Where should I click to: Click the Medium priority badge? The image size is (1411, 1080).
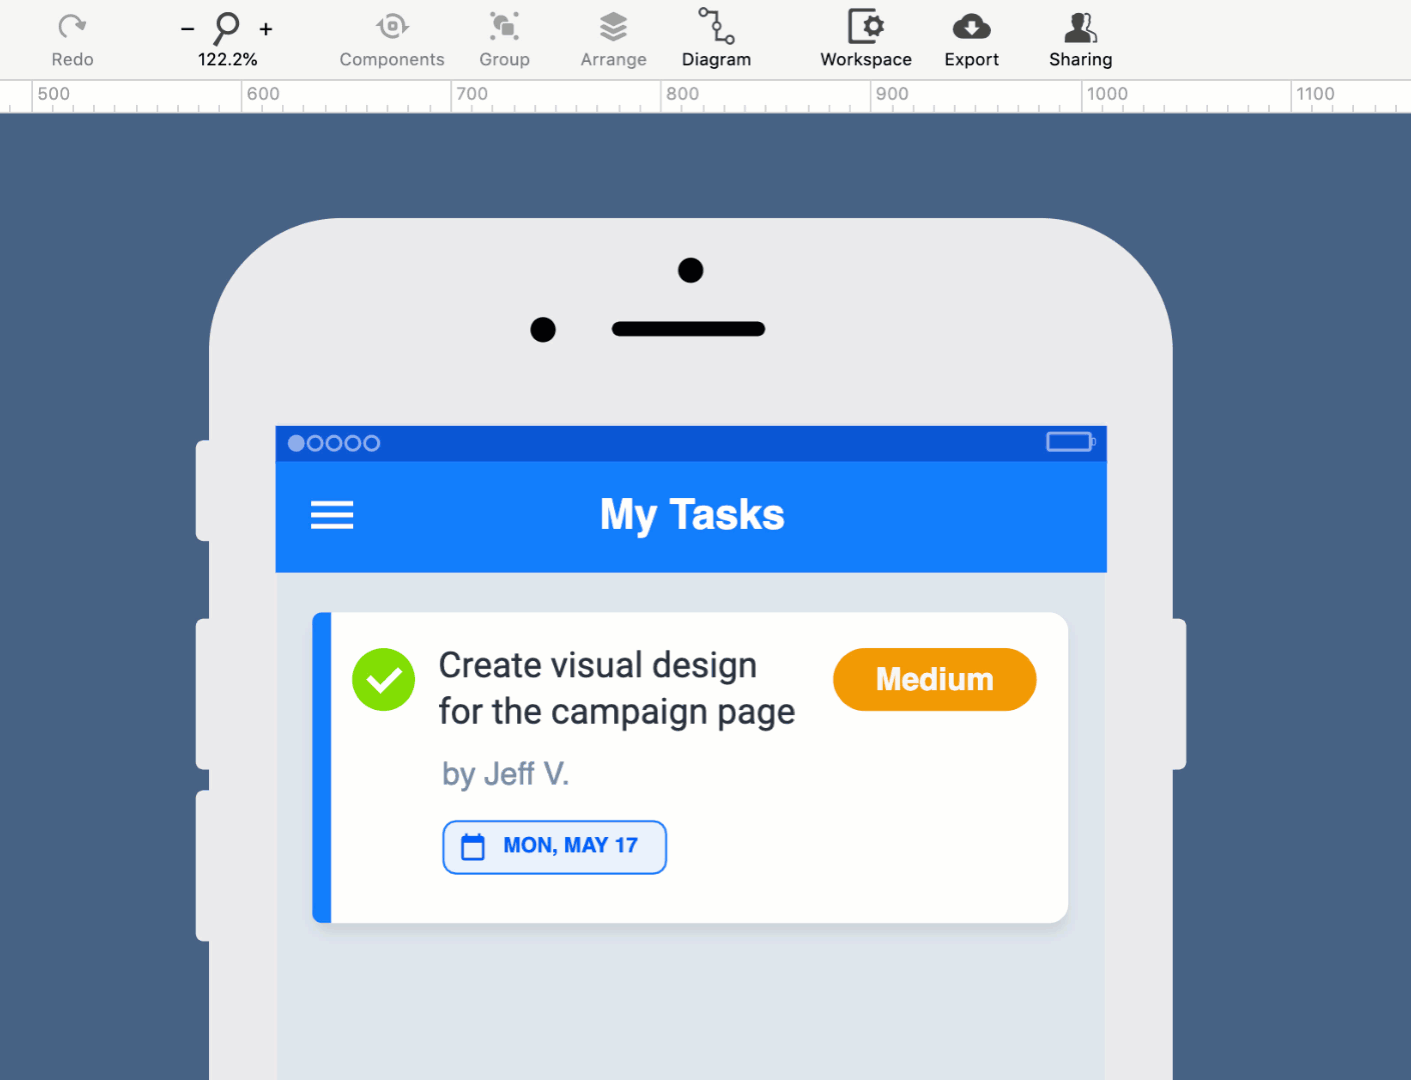934,680
